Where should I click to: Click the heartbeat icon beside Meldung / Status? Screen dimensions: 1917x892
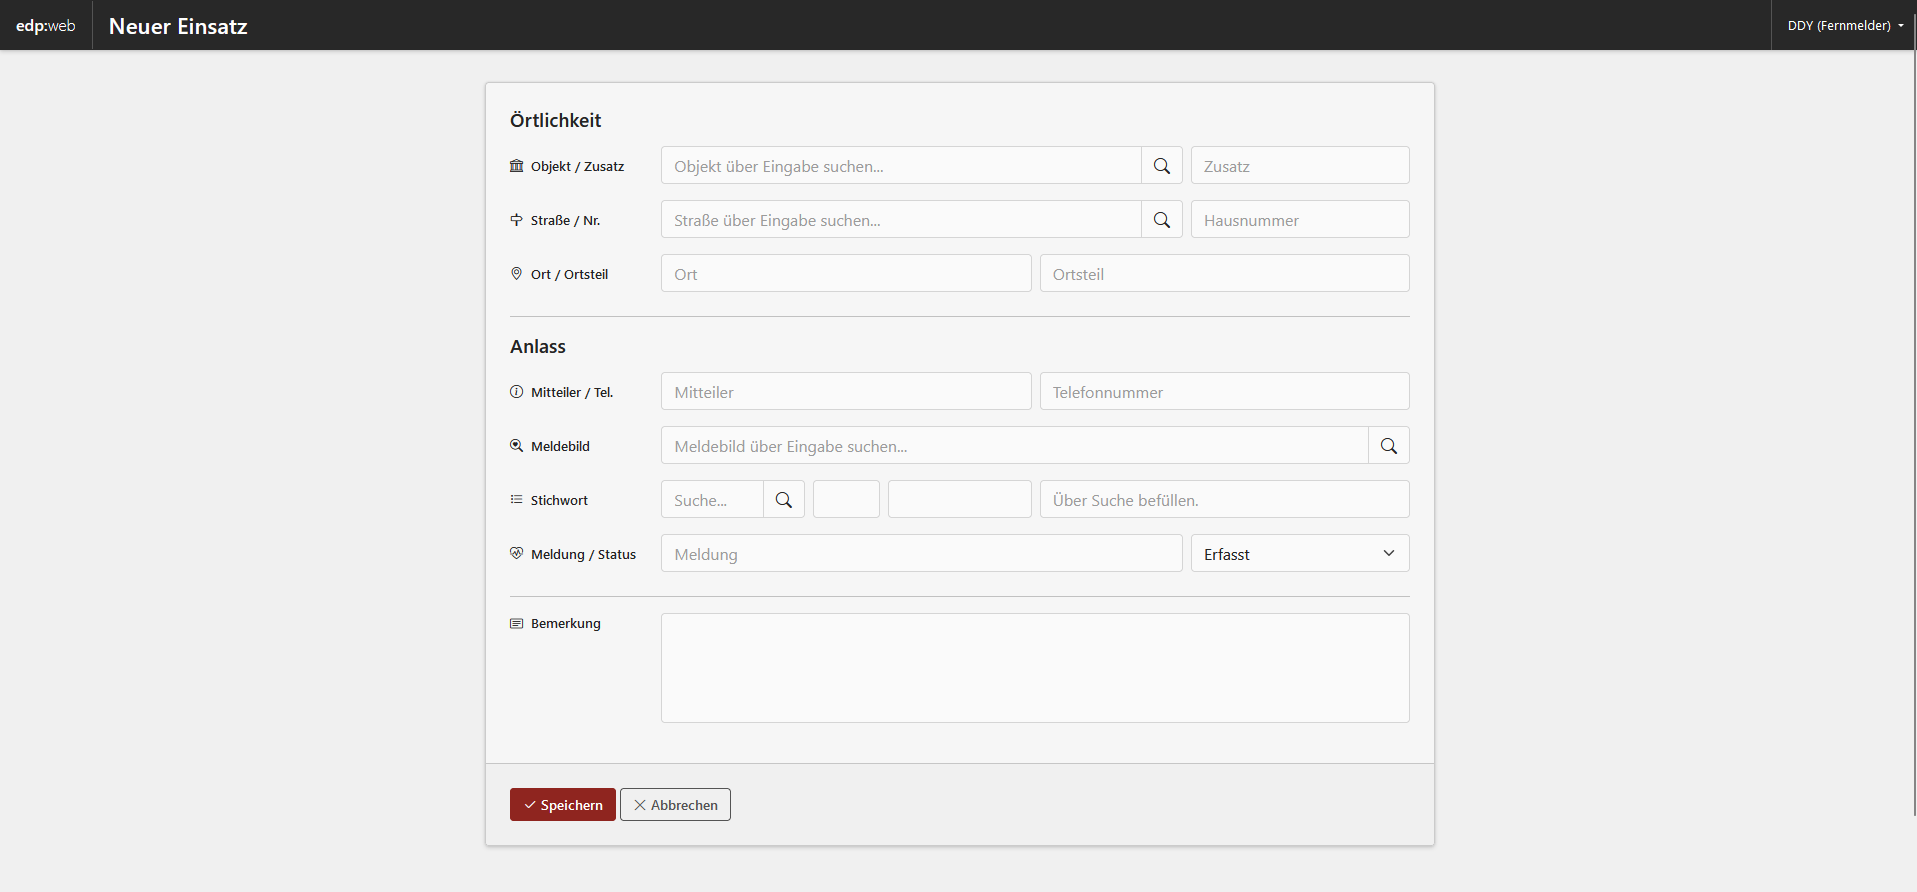[x=516, y=553]
